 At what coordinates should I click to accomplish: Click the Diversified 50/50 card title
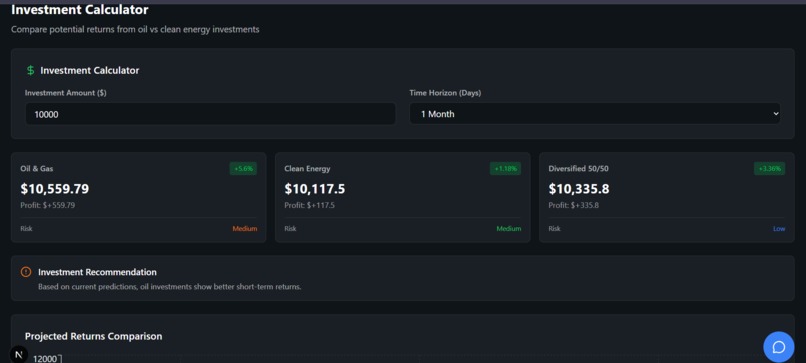(x=578, y=169)
